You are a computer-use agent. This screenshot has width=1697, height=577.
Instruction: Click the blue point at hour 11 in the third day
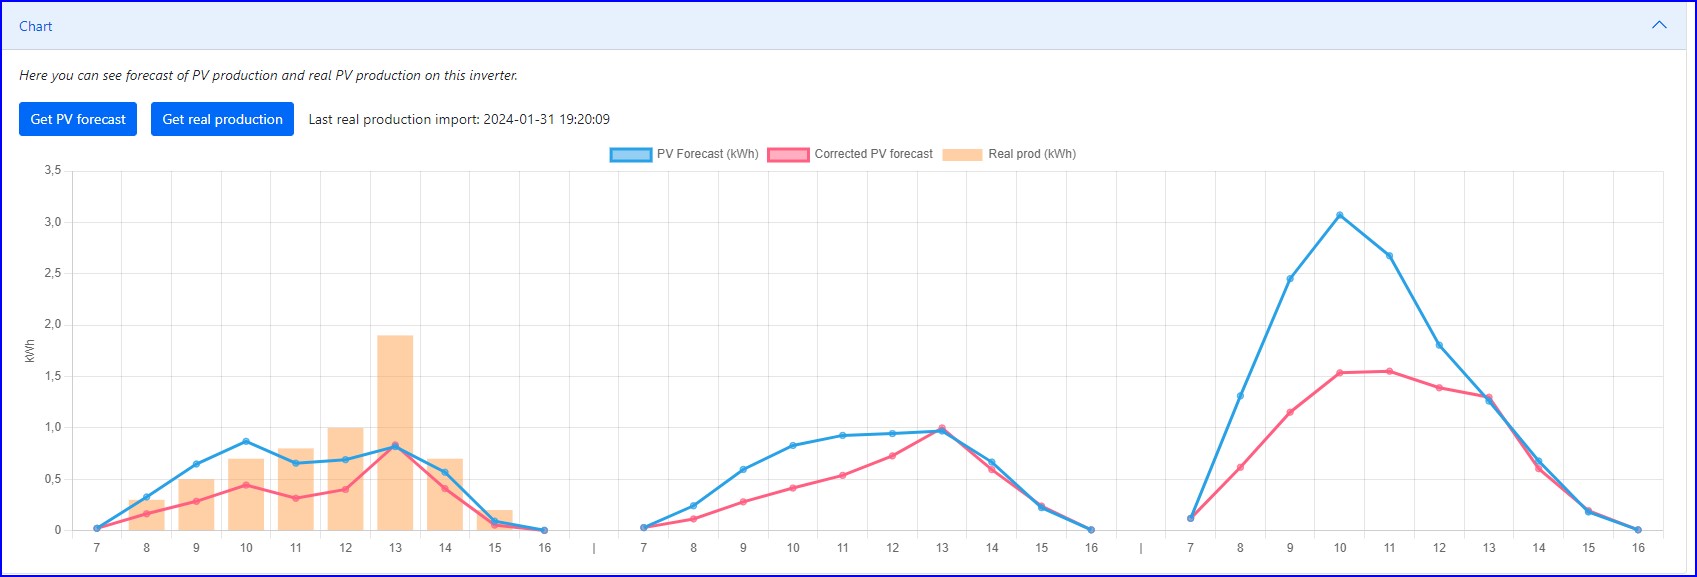[x=1389, y=256]
